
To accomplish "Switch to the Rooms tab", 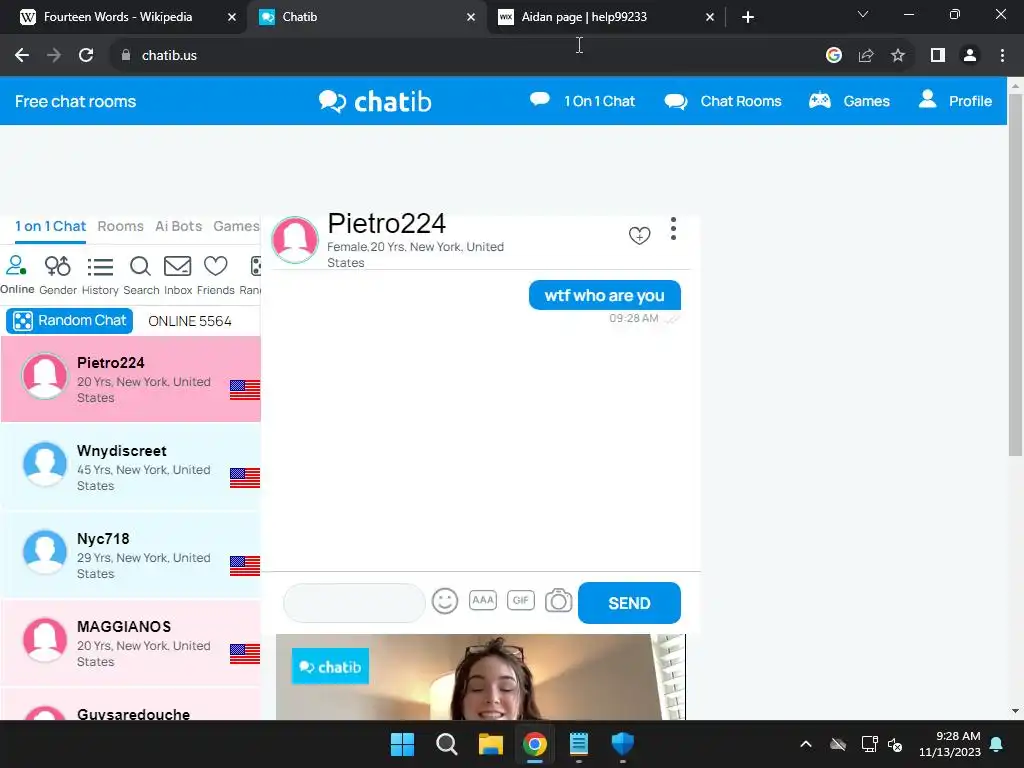I will point(120,226).
